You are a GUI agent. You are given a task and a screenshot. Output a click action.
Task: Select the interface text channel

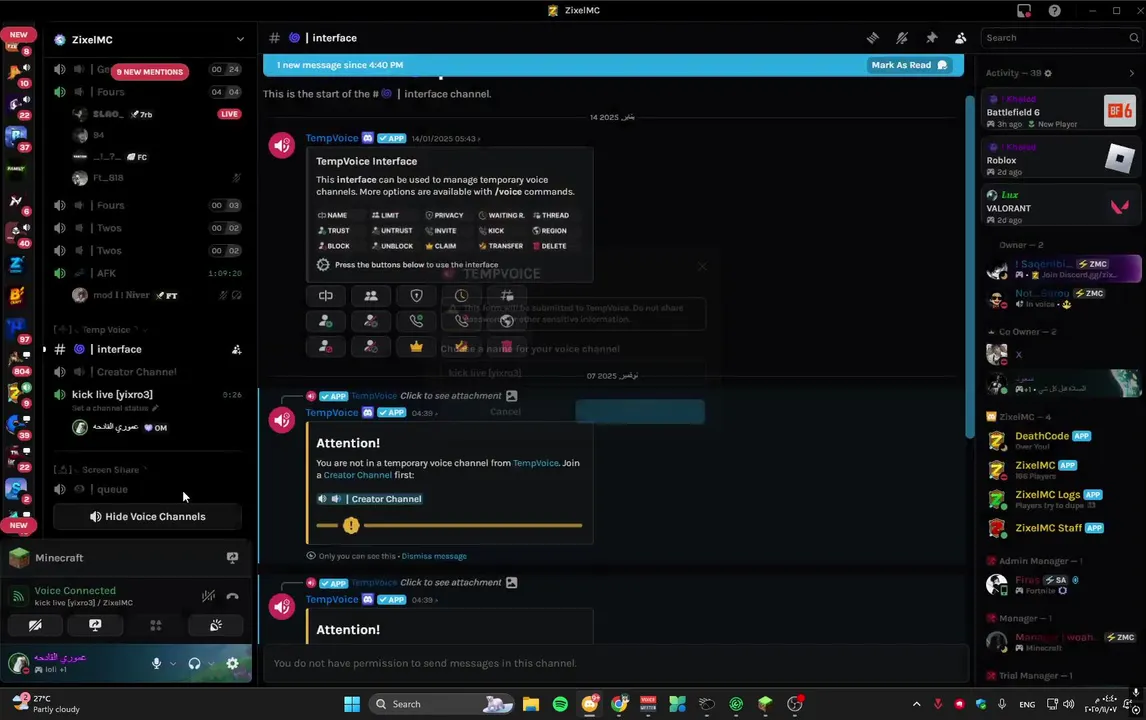tap(148, 349)
